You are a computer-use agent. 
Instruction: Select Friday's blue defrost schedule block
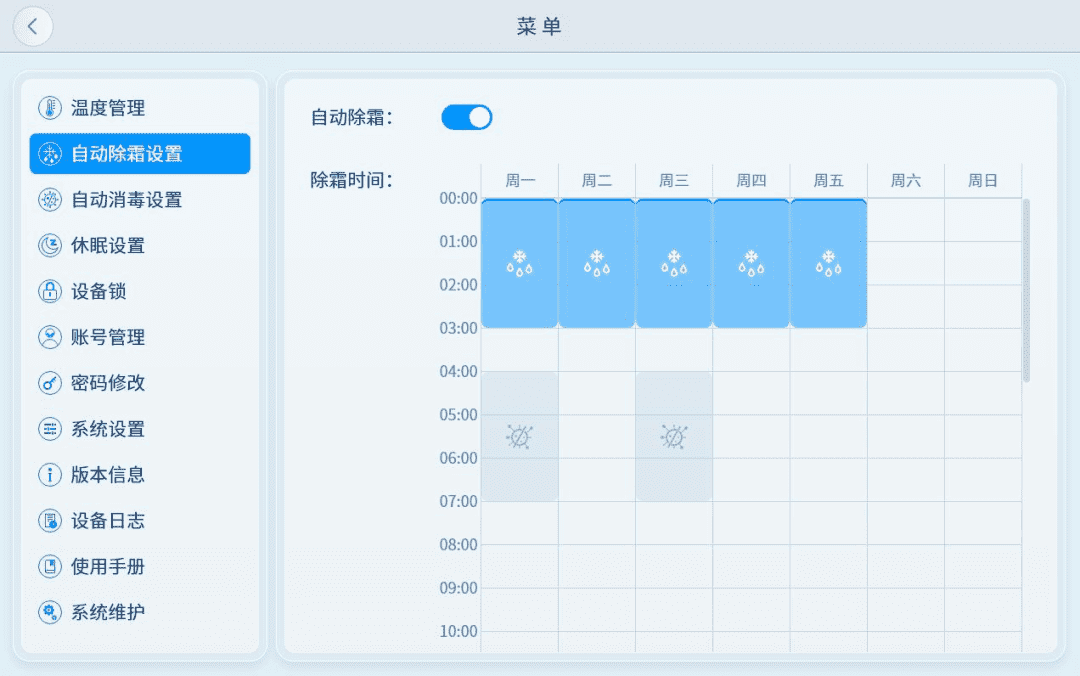point(828,264)
